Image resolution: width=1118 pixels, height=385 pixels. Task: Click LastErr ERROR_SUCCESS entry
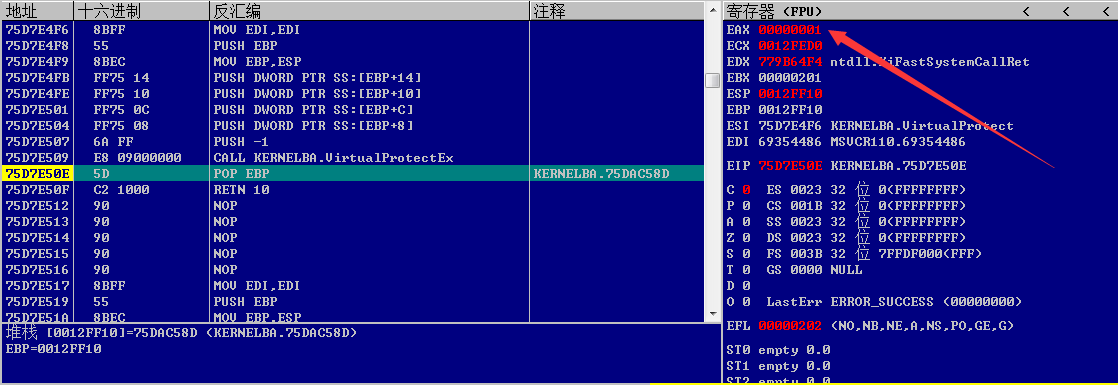coord(894,302)
